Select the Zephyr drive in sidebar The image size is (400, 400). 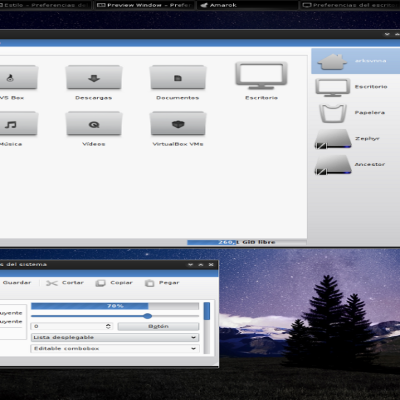coord(355,139)
